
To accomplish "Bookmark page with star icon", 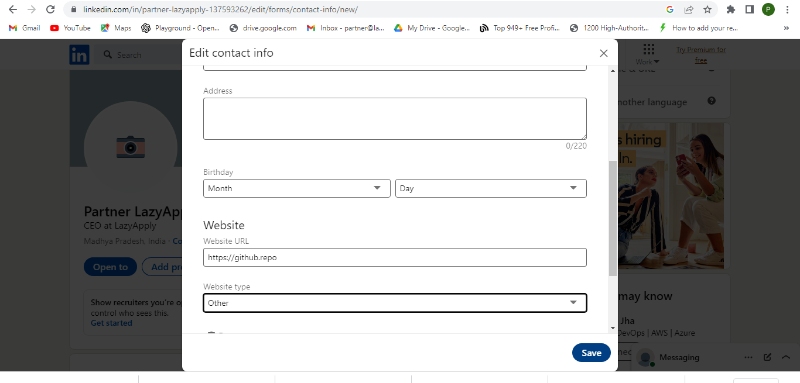I will point(707,9).
